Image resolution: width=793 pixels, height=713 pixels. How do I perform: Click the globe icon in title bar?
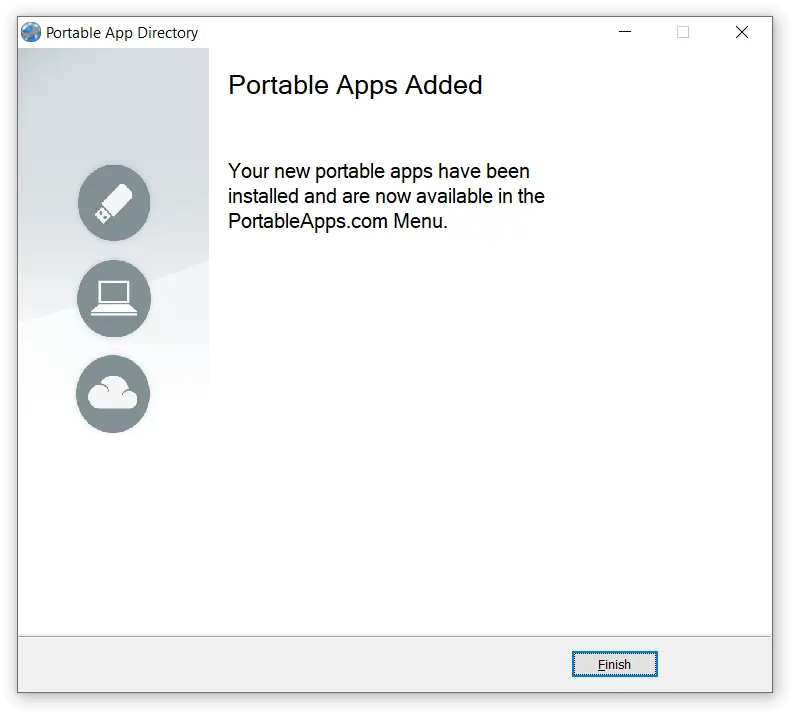tap(31, 32)
